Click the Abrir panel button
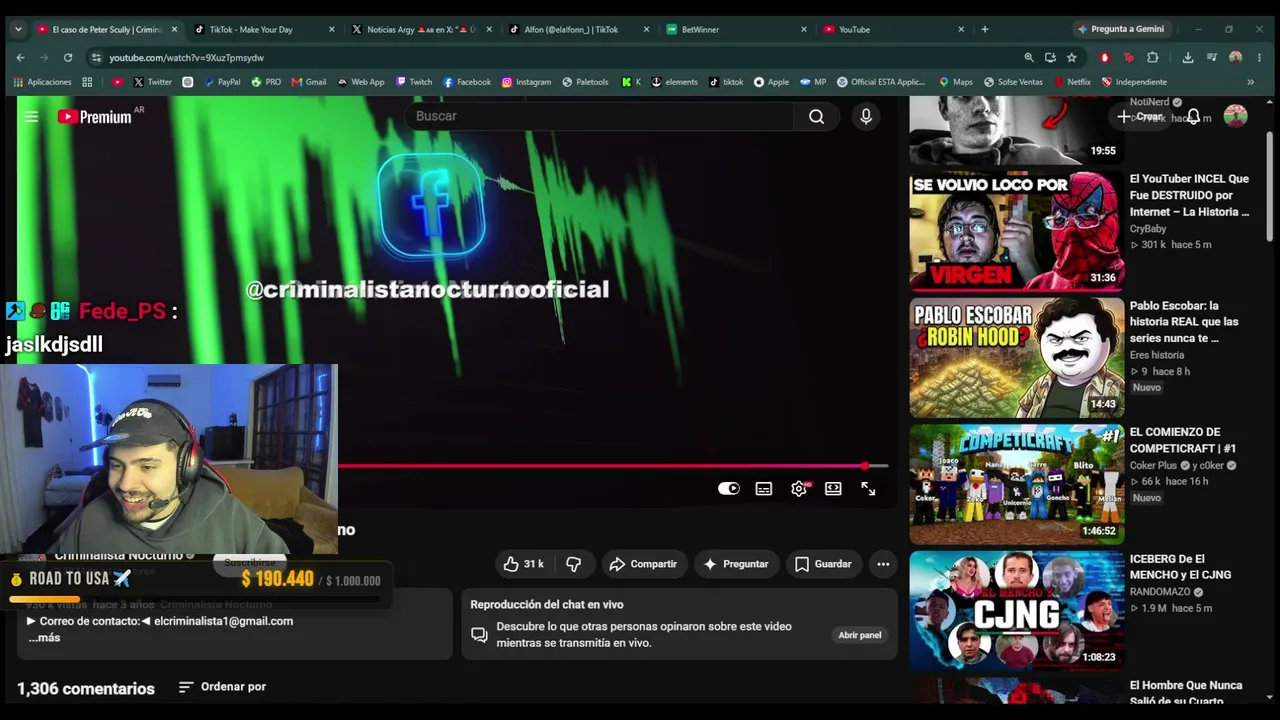Screen dimensions: 1280x720 [x=860, y=635]
